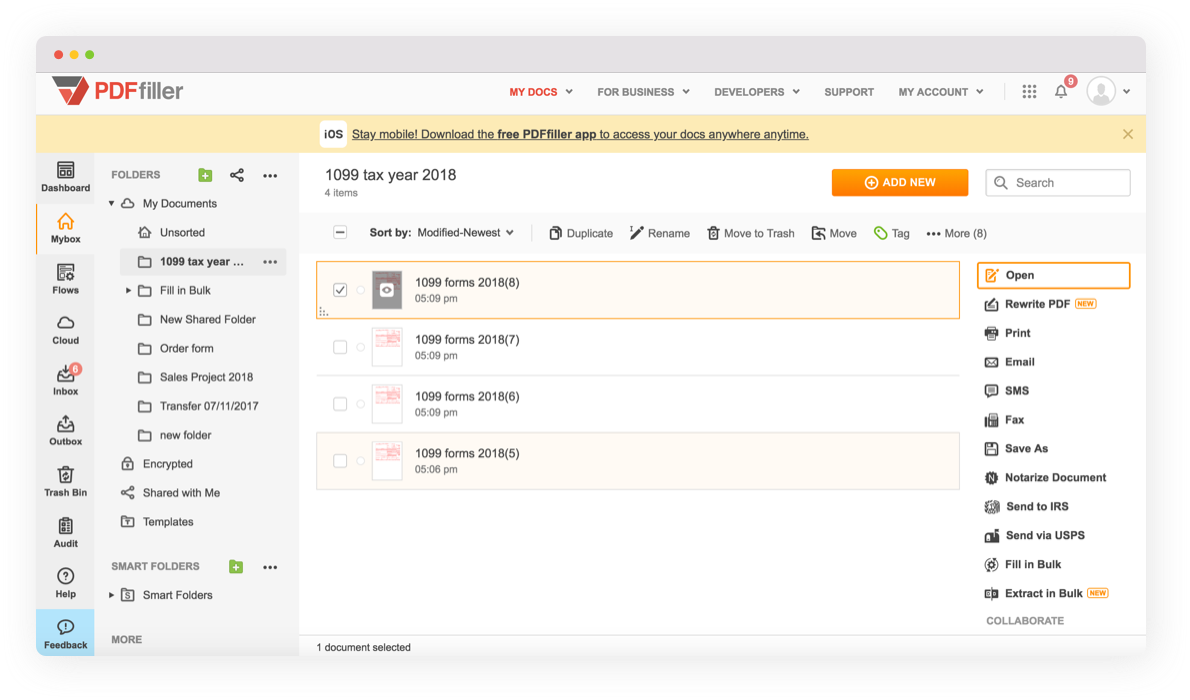
Task: Click into the Search field
Action: click(1057, 183)
